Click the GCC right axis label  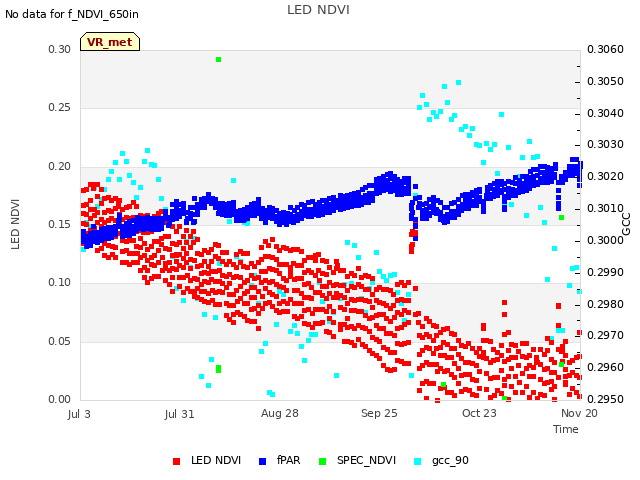626,224
